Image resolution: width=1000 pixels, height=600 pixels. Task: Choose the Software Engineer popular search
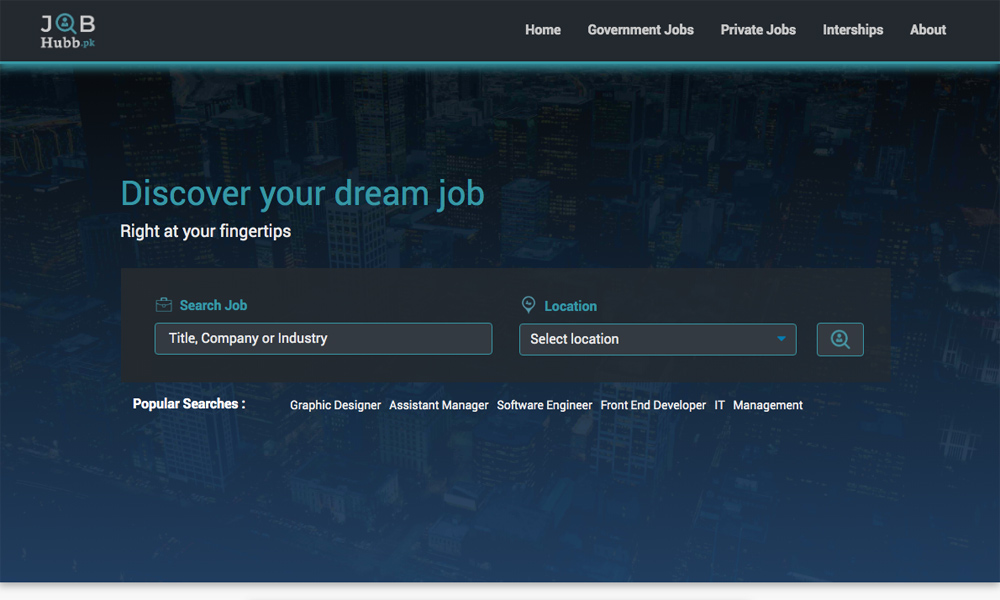pyautogui.click(x=545, y=405)
